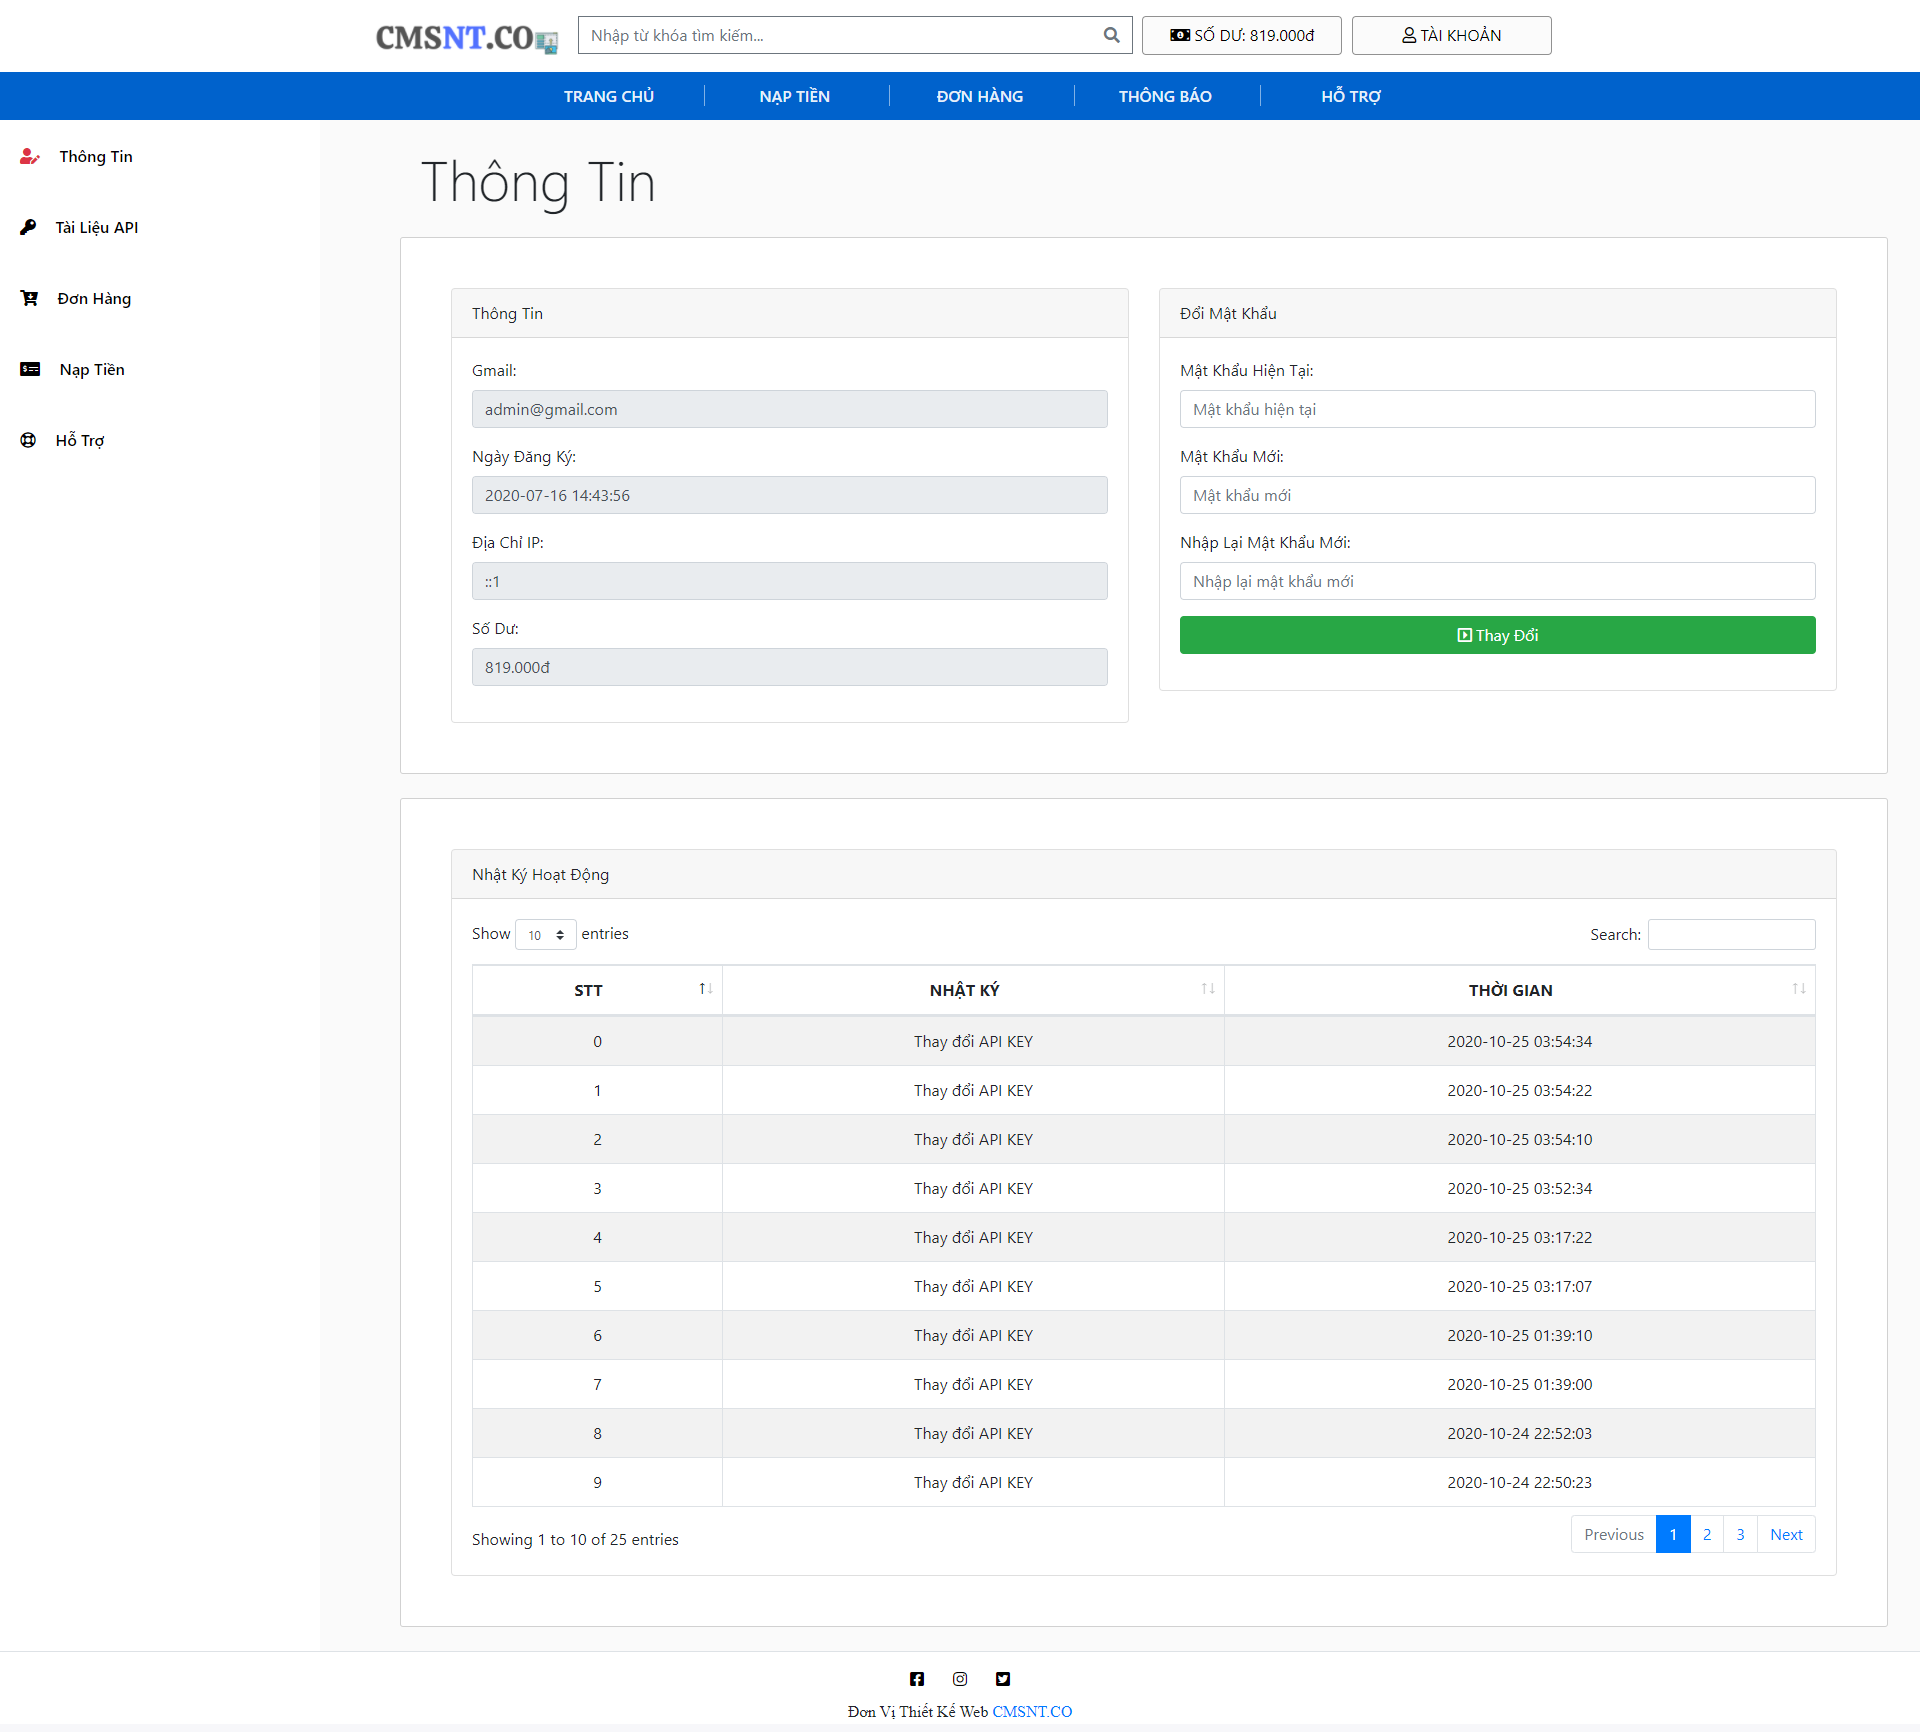1920x1732 pixels.
Task: Open the Show entries dropdown
Action: click(x=545, y=934)
